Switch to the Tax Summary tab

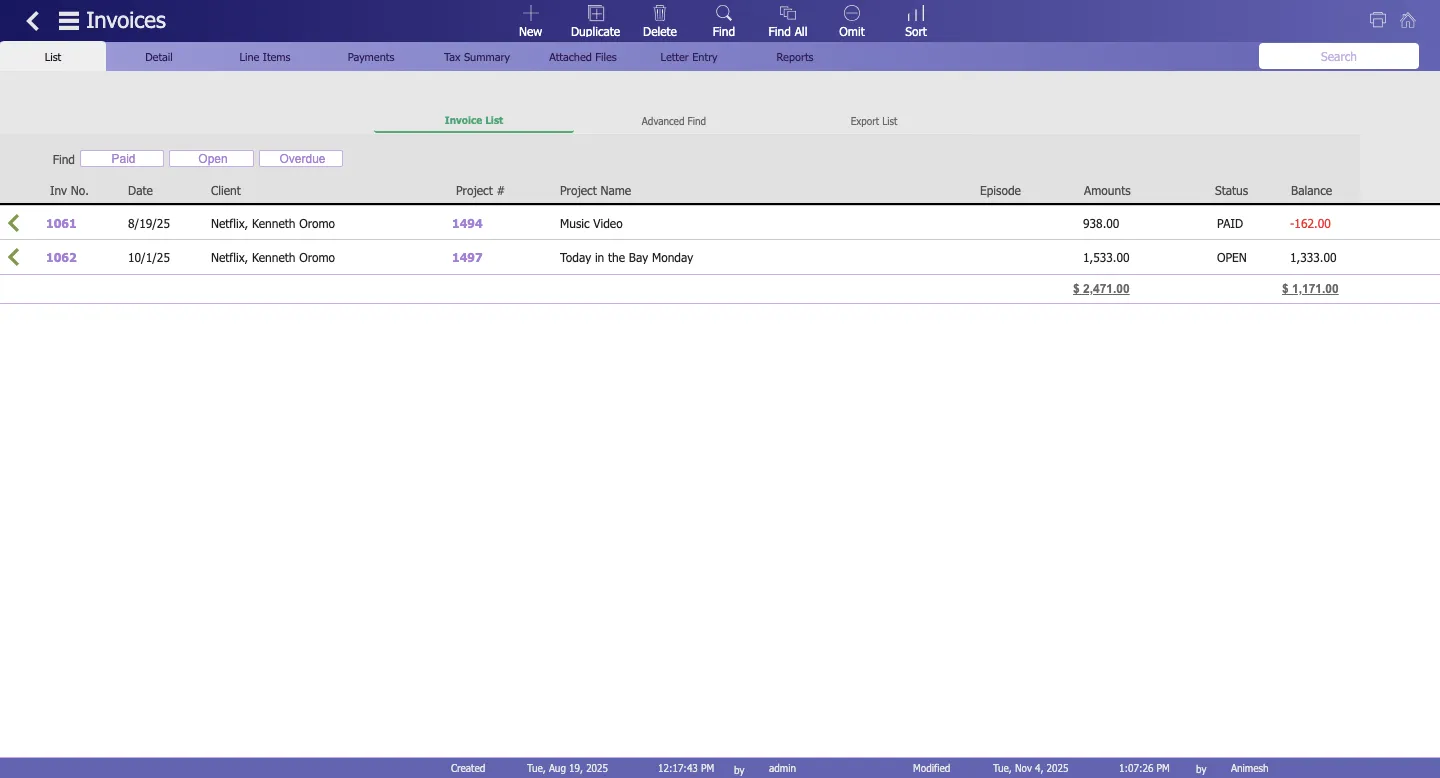[476, 57]
